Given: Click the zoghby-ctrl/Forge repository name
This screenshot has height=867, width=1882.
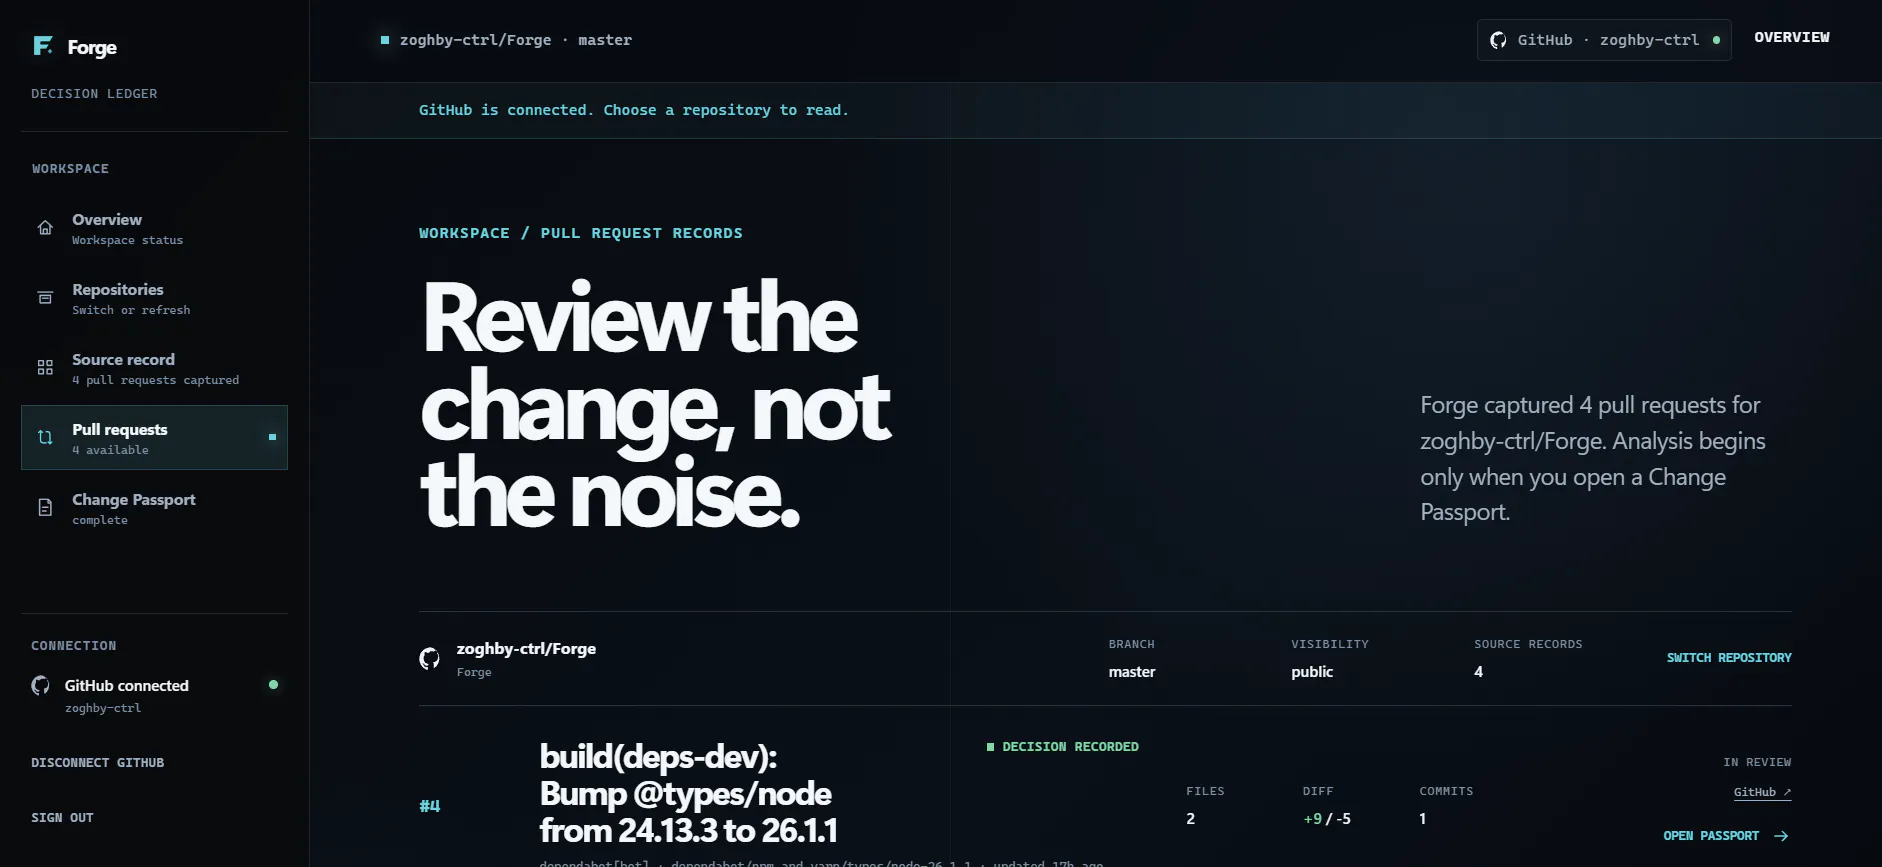Looking at the screenshot, I should [x=526, y=648].
